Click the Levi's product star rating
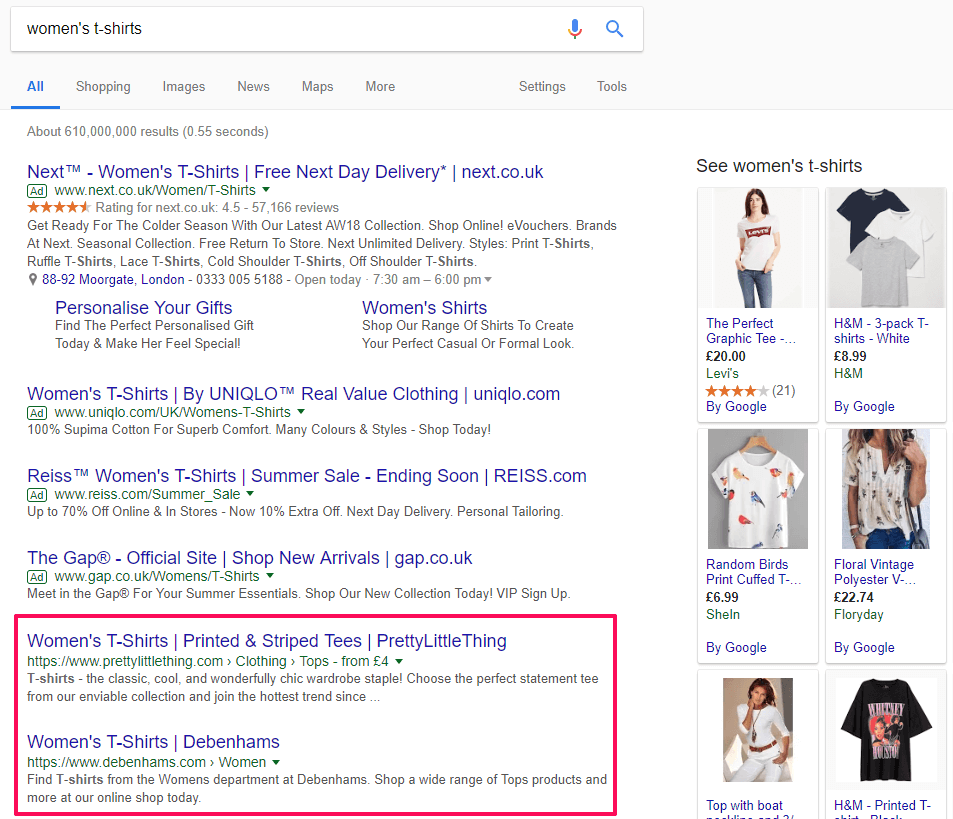The width and height of the screenshot is (953, 819). pyautogui.click(x=737, y=391)
